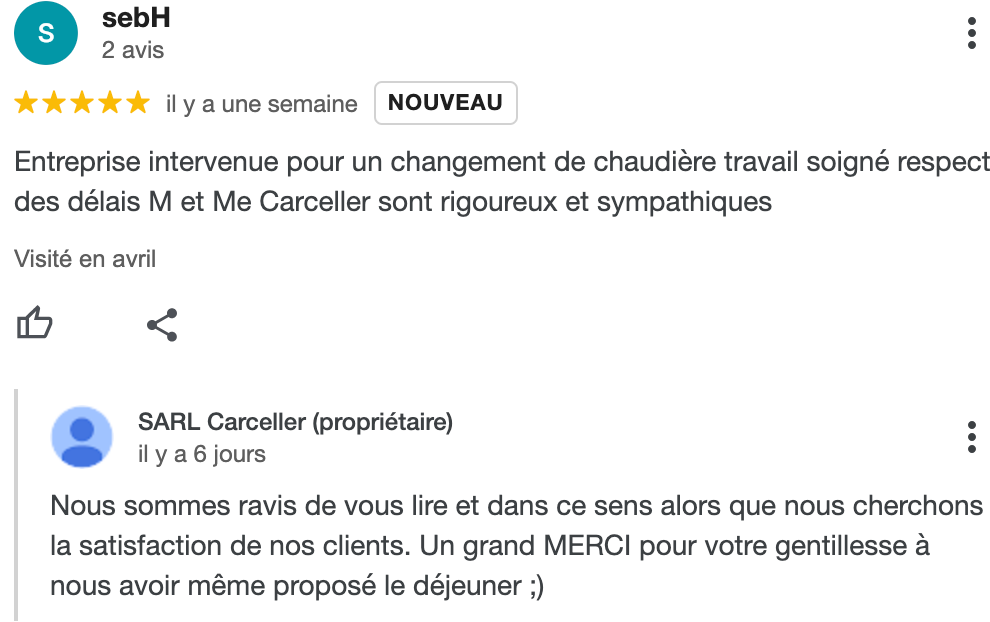990x622 pixels.
Task: Click the review text about changement de chaudière
Action: pos(502,182)
